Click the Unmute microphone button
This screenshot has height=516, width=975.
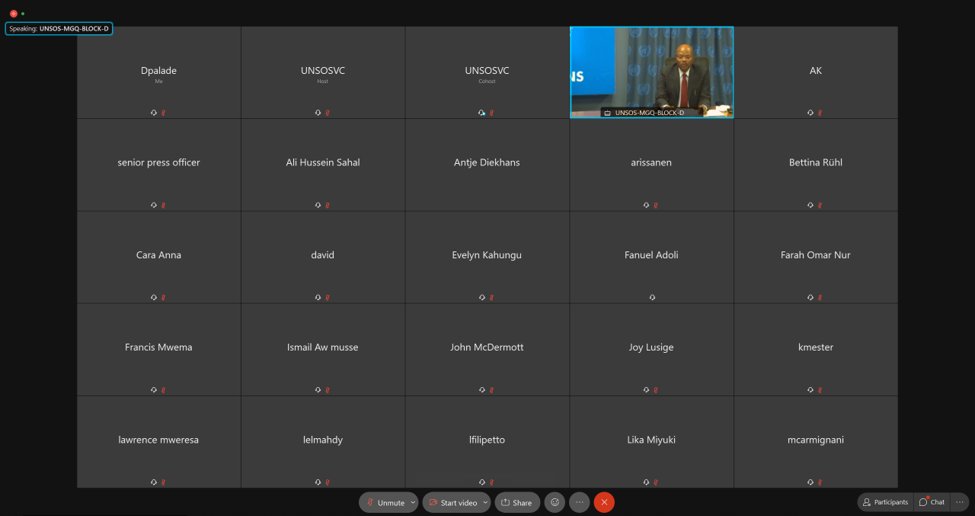(x=385, y=502)
